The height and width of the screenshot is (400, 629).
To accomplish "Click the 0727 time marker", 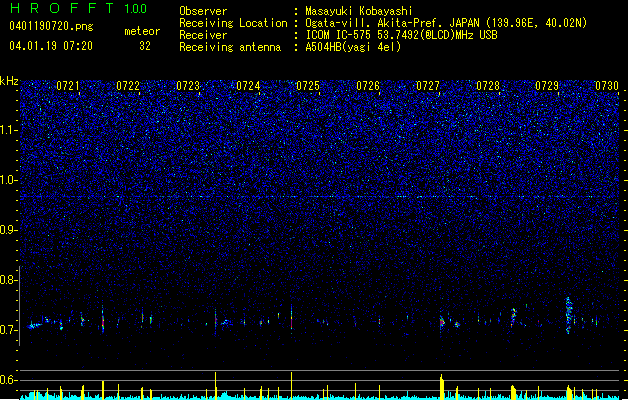I will pyautogui.click(x=428, y=86).
